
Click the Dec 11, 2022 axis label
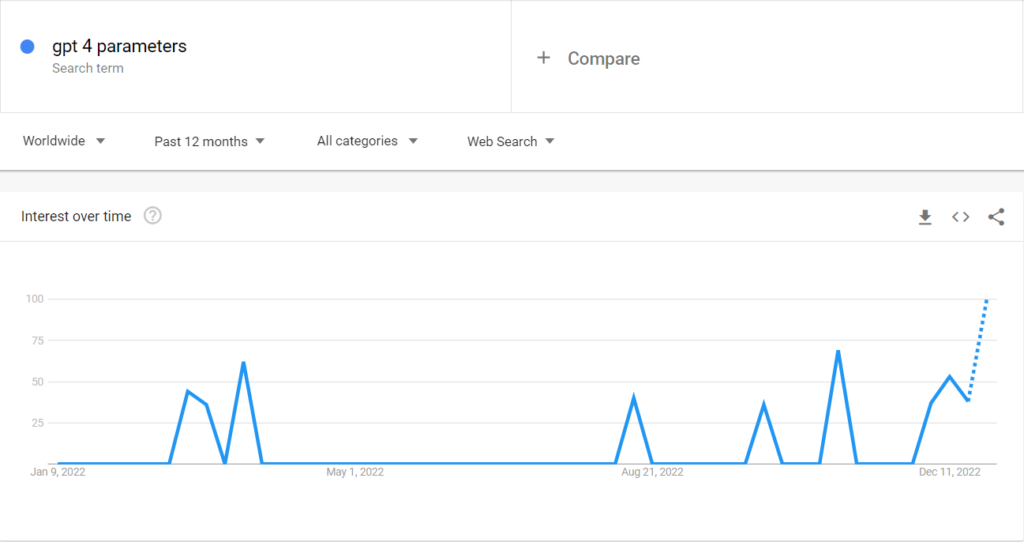coord(950,472)
